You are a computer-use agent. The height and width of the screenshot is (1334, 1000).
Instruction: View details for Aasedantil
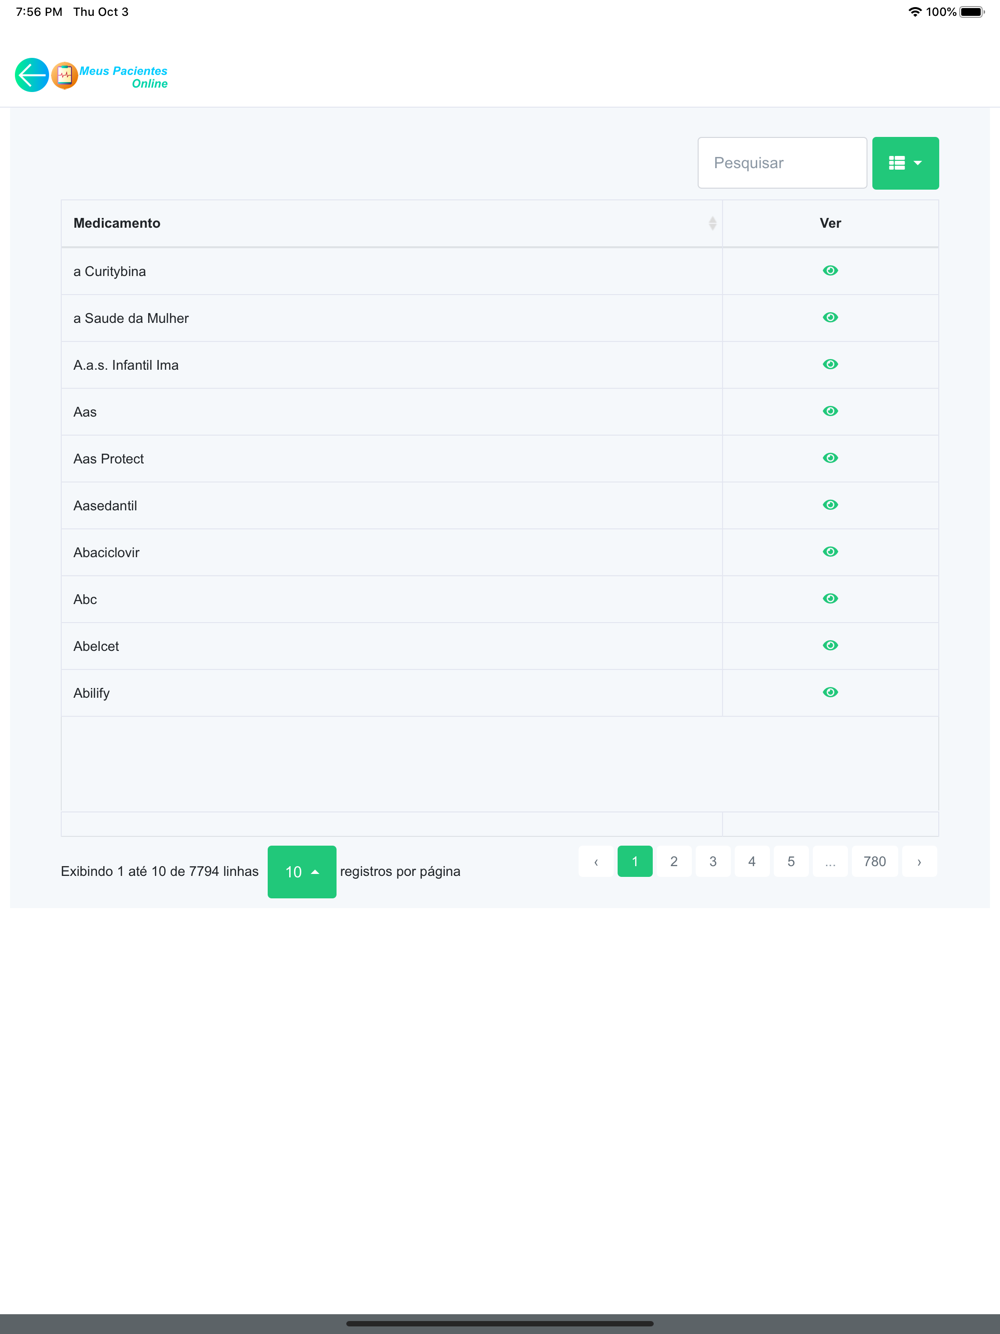pos(830,505)
